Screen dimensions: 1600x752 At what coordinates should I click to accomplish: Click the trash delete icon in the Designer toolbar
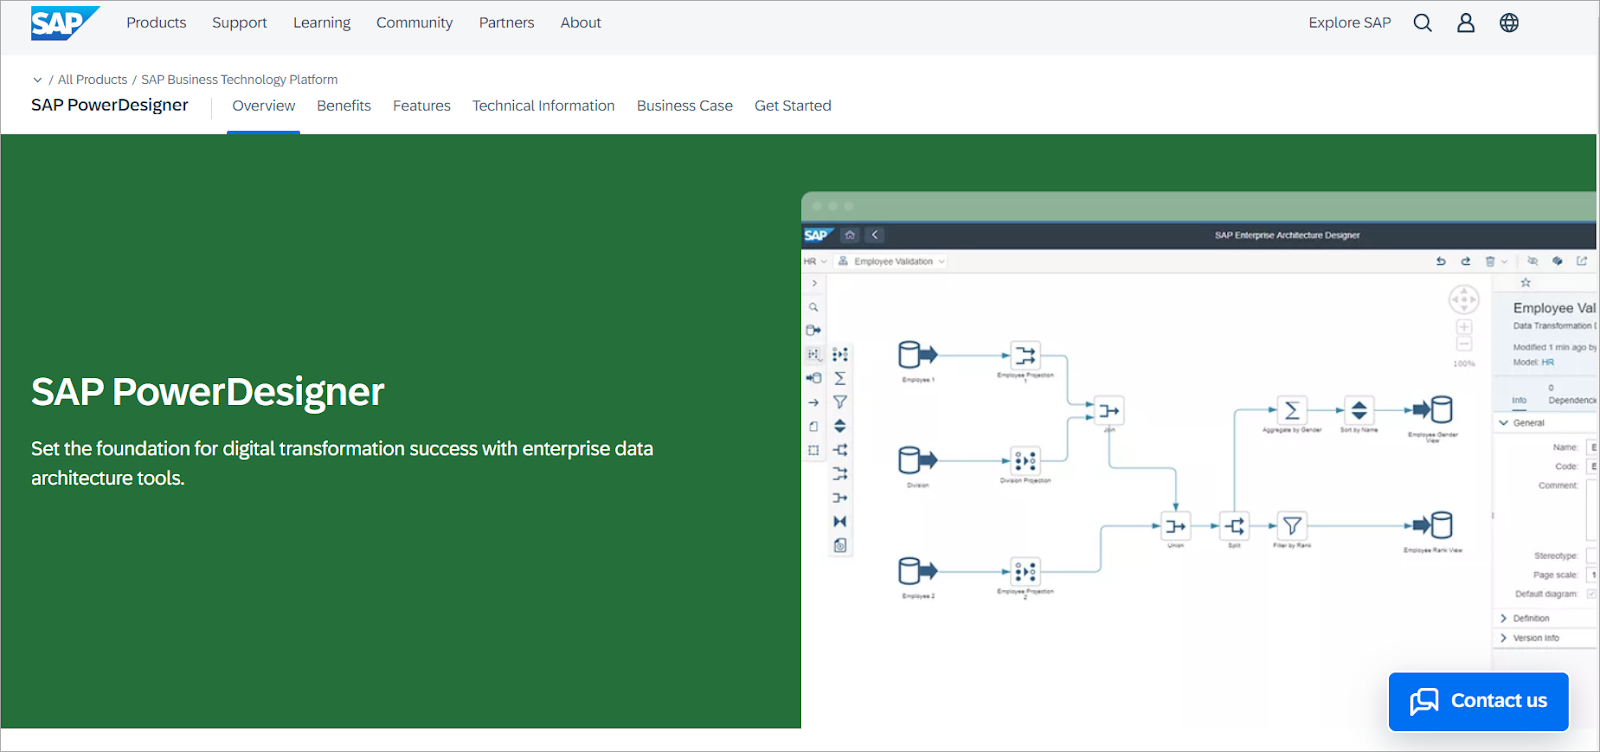pos(1490,261)
